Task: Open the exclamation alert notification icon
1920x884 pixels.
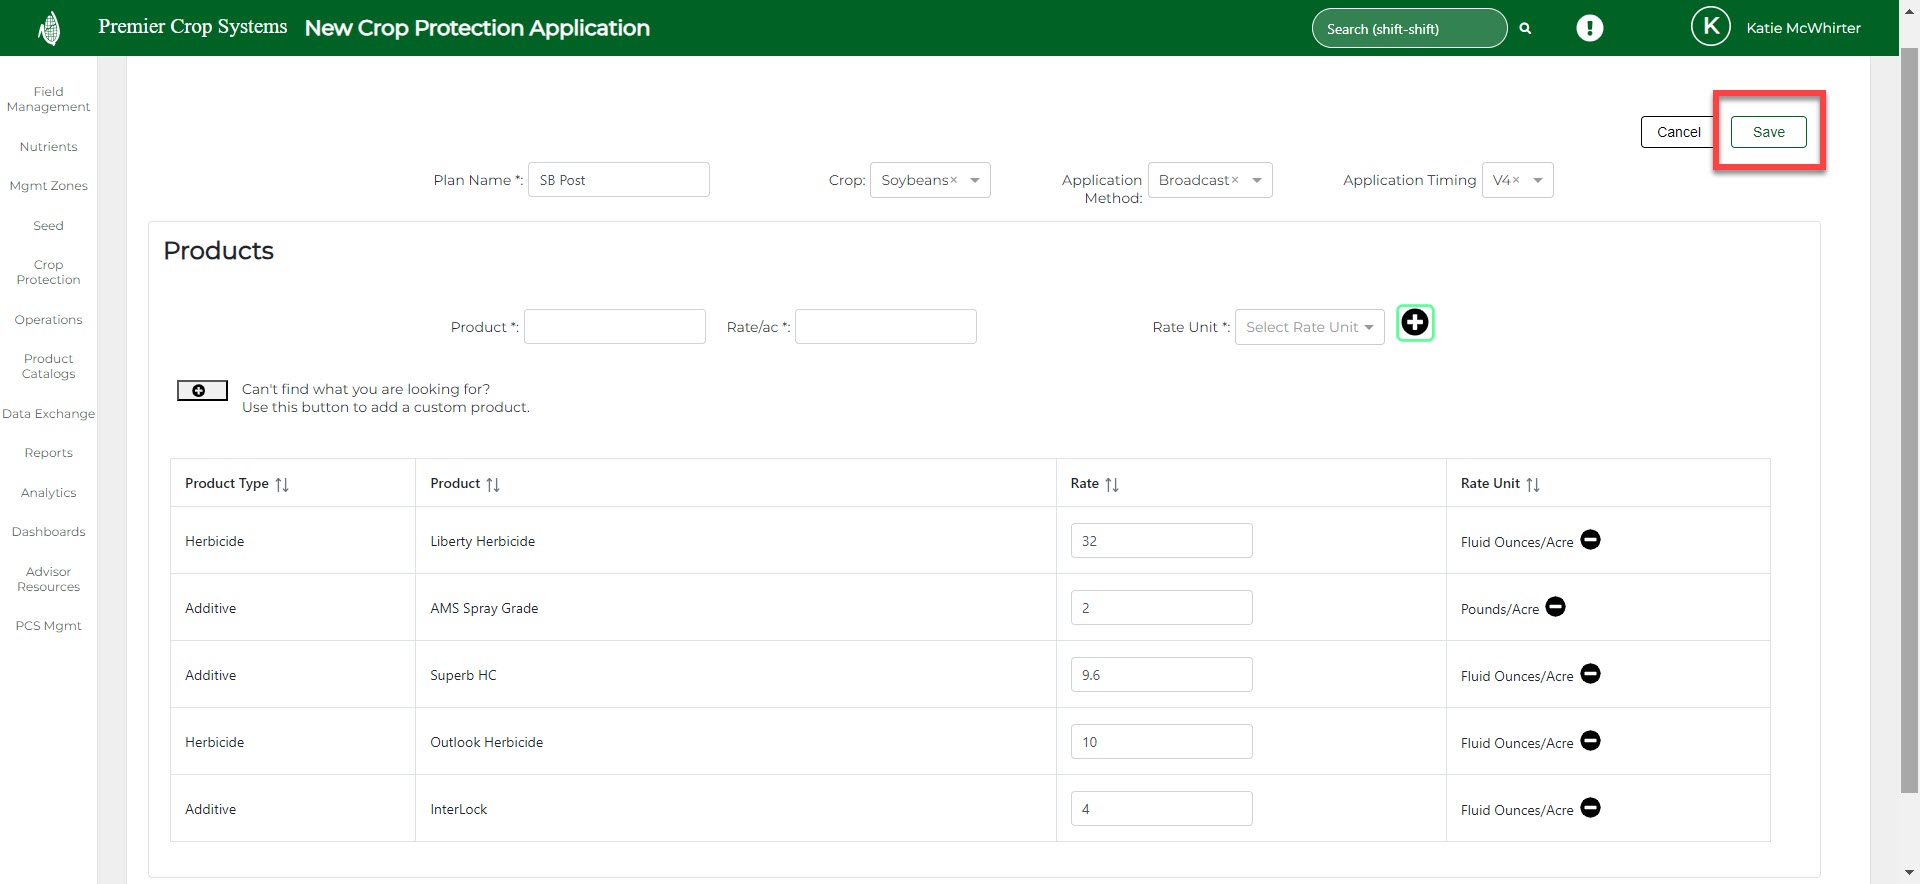Action: [1589, 28]
